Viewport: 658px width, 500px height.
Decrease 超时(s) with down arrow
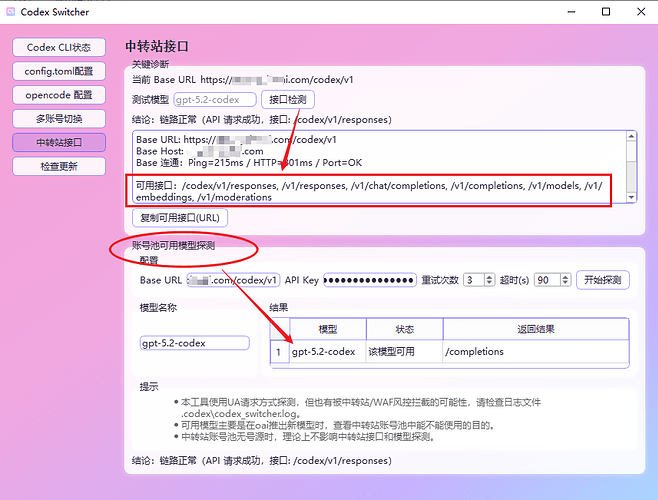tap(565, 283)
